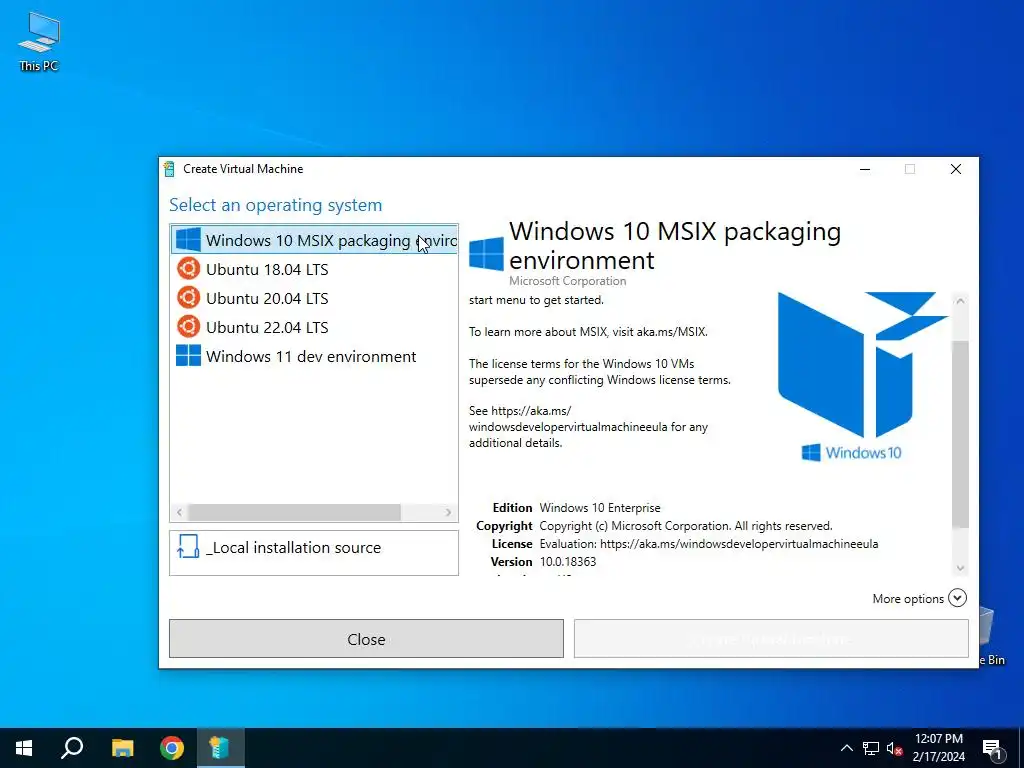Image resolution: width=1024 pixels, height=768 pixels.
Task: Select Ubuntu 22.04 LTS in the list
Action: tap(314, 327)
